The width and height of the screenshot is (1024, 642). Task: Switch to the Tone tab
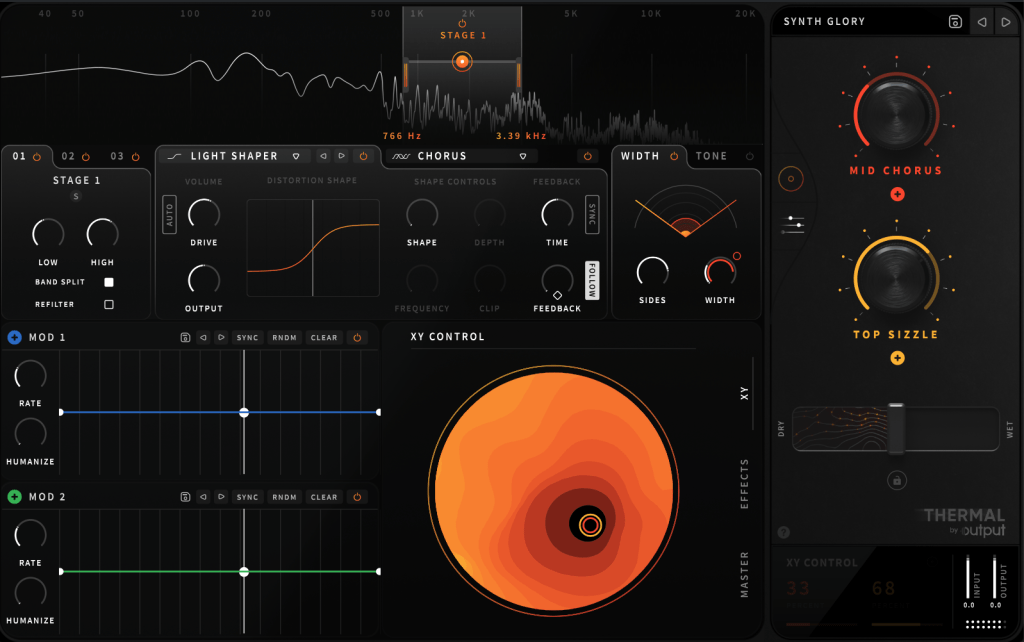[x=712, y=156]
